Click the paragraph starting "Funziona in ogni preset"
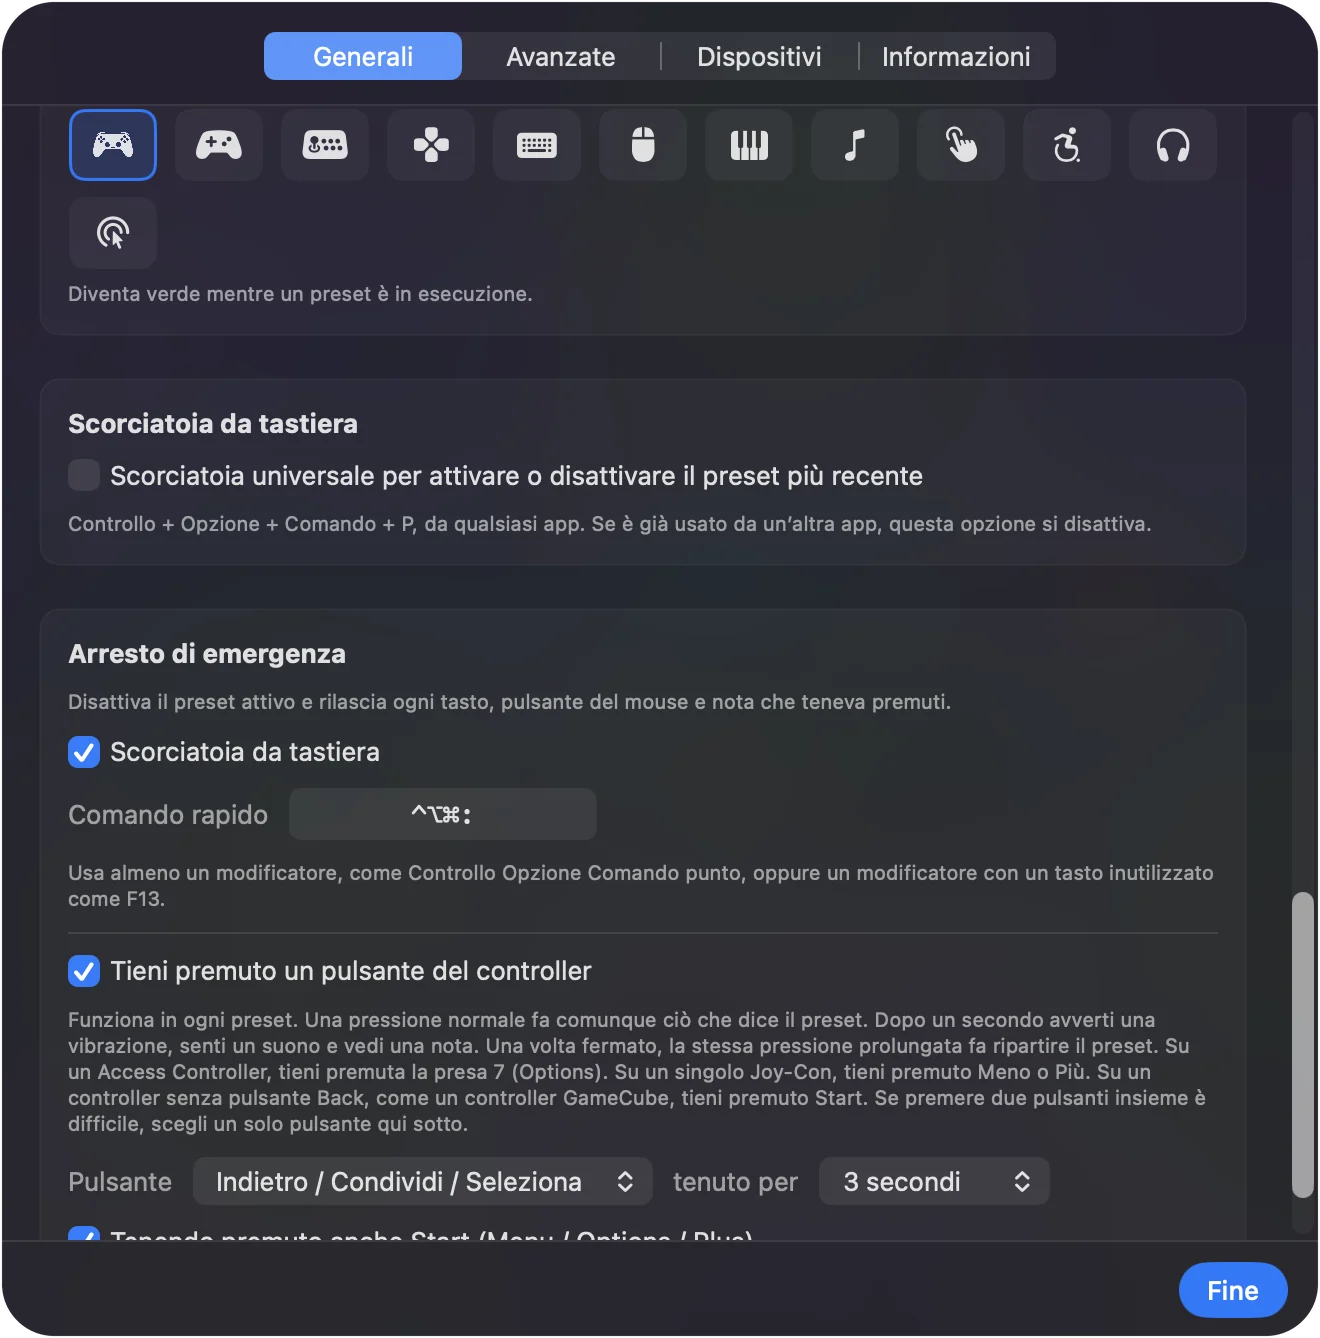The height and width of the screenshot is (1338, 1320). (x=637, y=1072)
